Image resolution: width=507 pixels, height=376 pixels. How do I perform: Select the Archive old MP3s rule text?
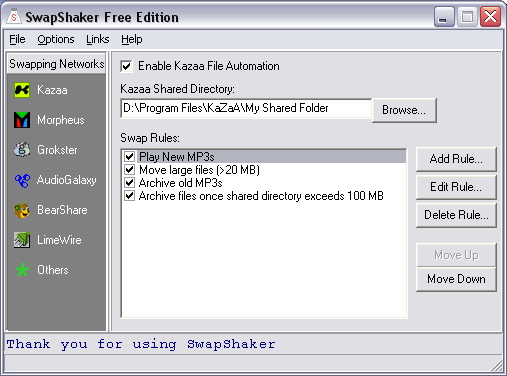coord(180,183)
